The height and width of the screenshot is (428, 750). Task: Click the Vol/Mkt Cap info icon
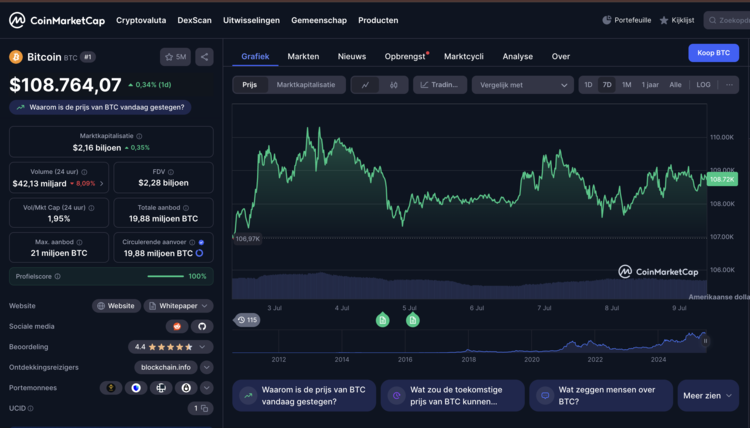pyautogui.click(x=91, y=208)
